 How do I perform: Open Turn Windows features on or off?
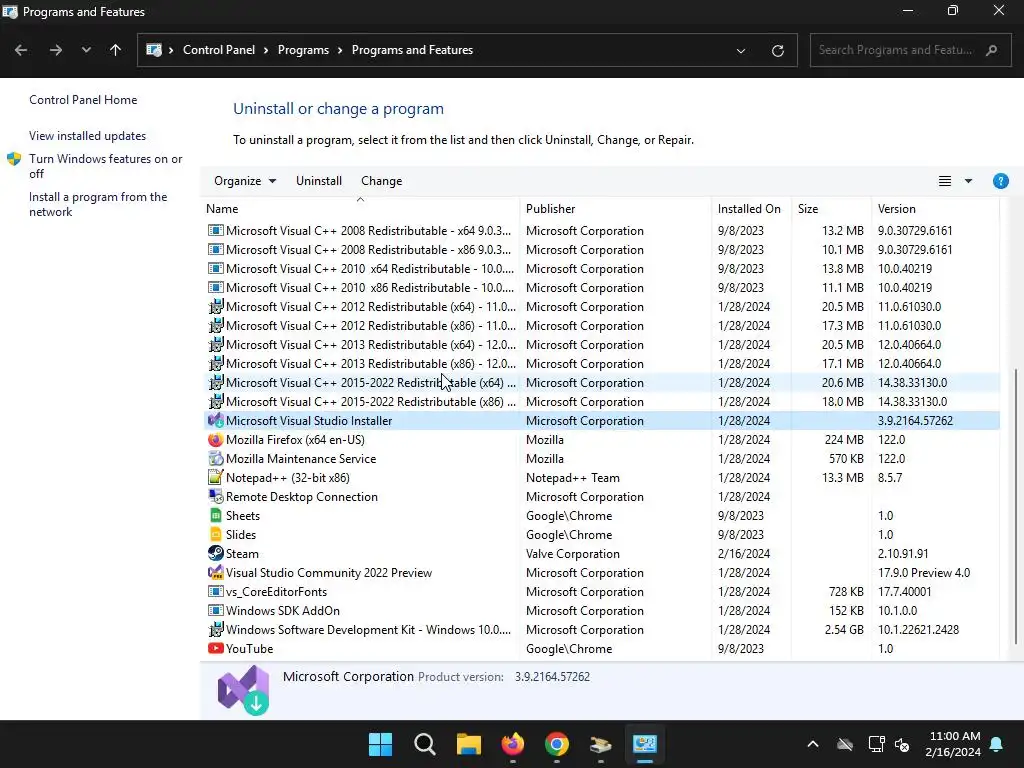coord(105,166)
